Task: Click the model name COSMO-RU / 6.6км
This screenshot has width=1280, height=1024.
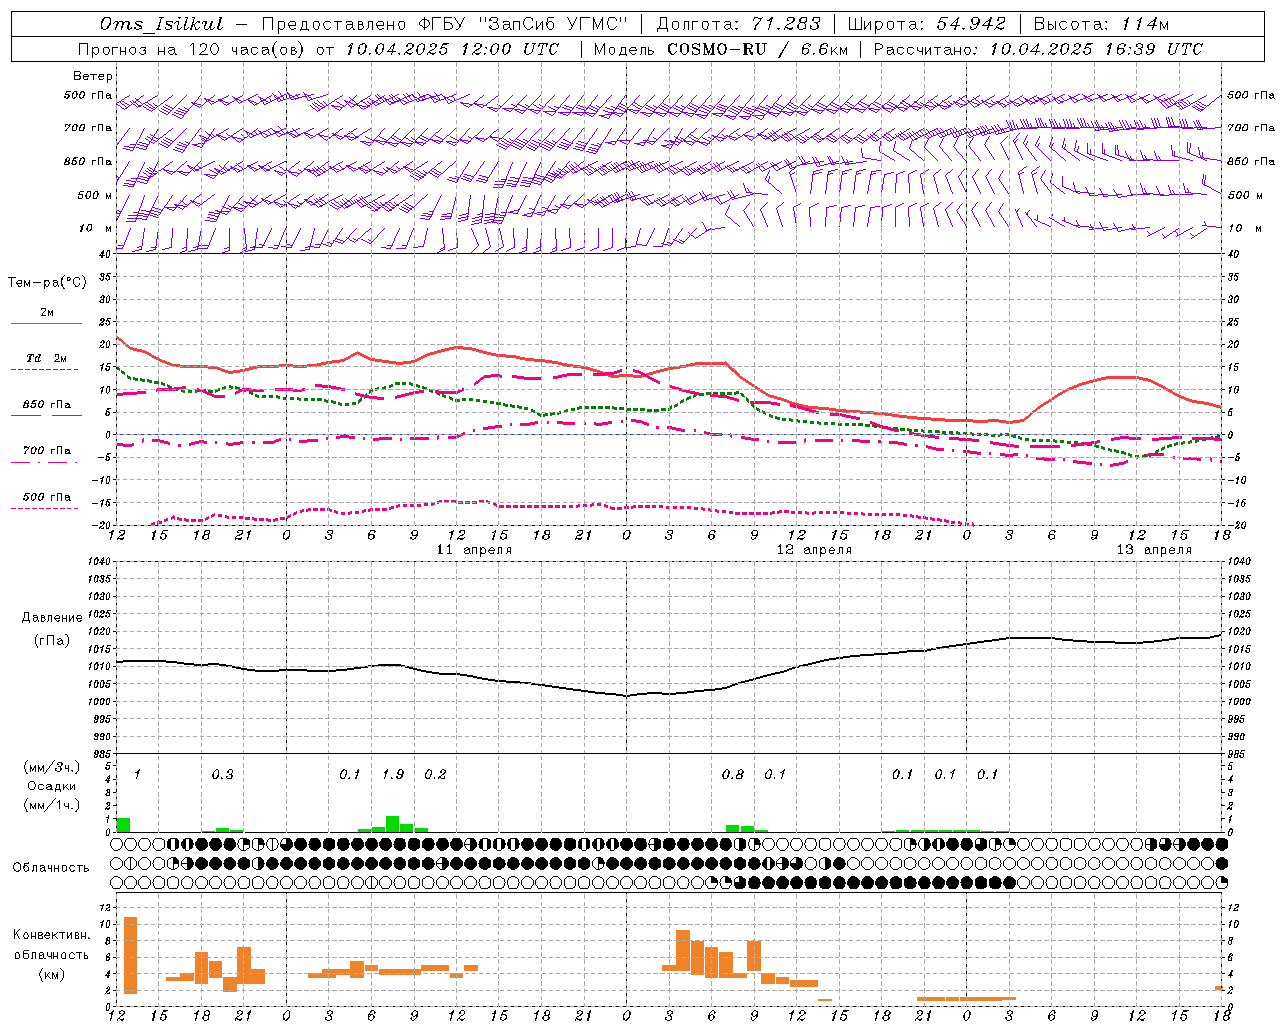Action: click(x=758, y=49)
